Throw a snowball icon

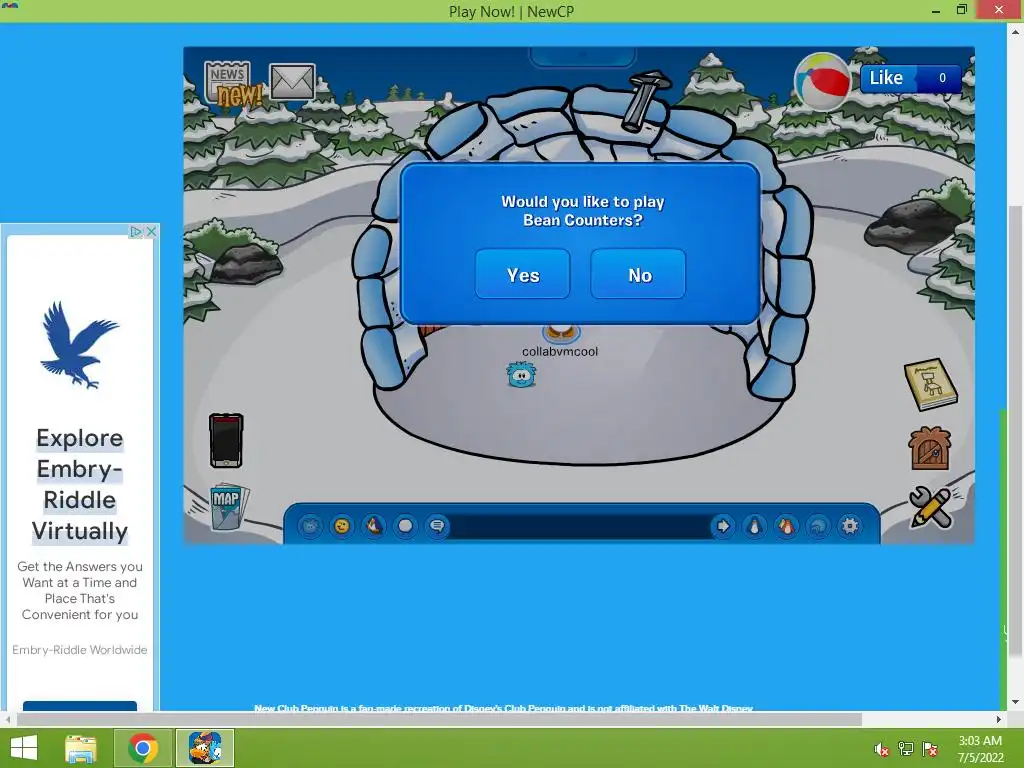[x=406, y=526]
